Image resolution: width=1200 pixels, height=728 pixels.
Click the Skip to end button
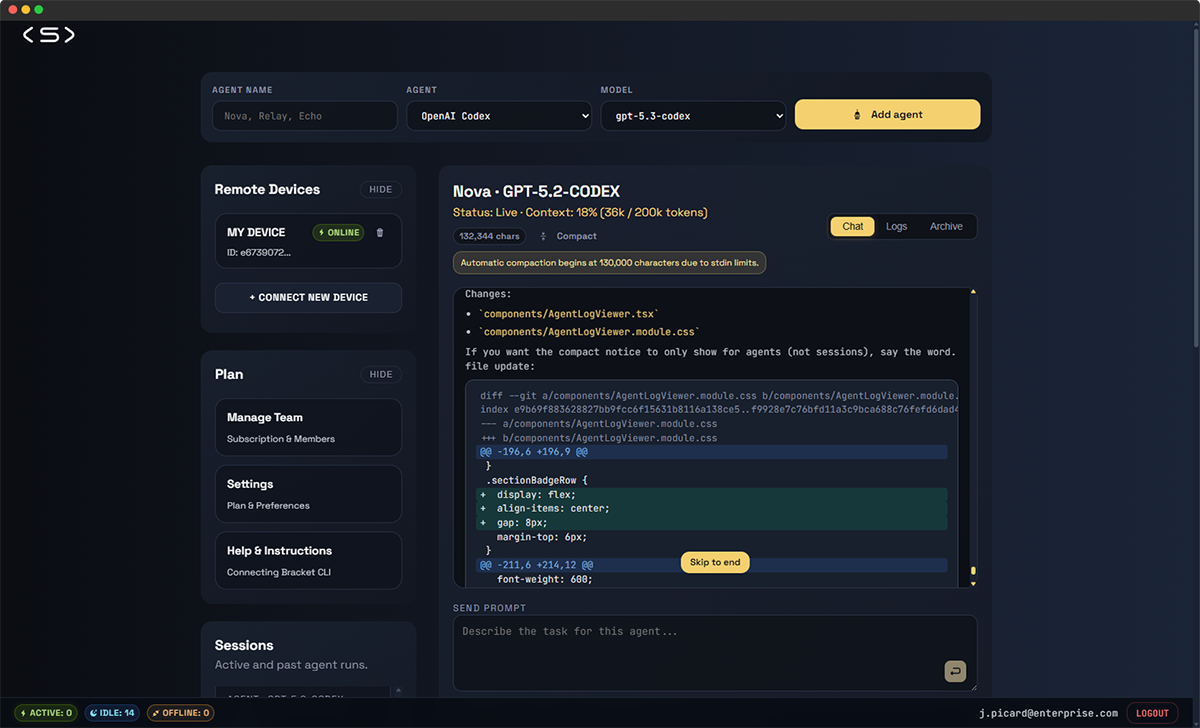pyautogui.click(x=714, y=562)
